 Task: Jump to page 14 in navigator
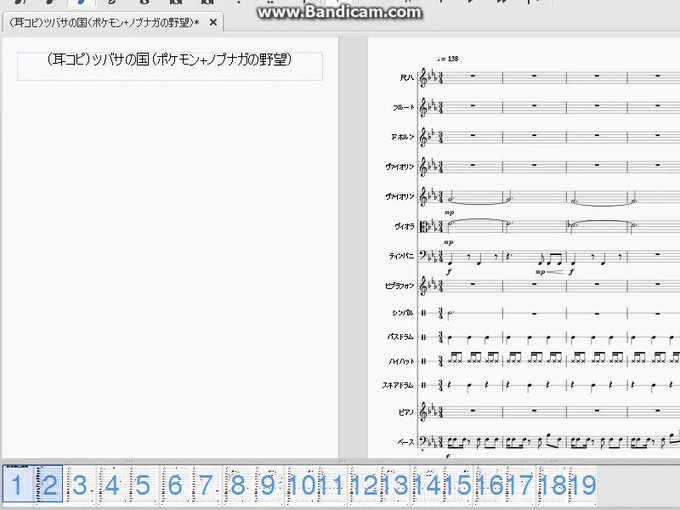pyautogui.click(x=427, y=484)
